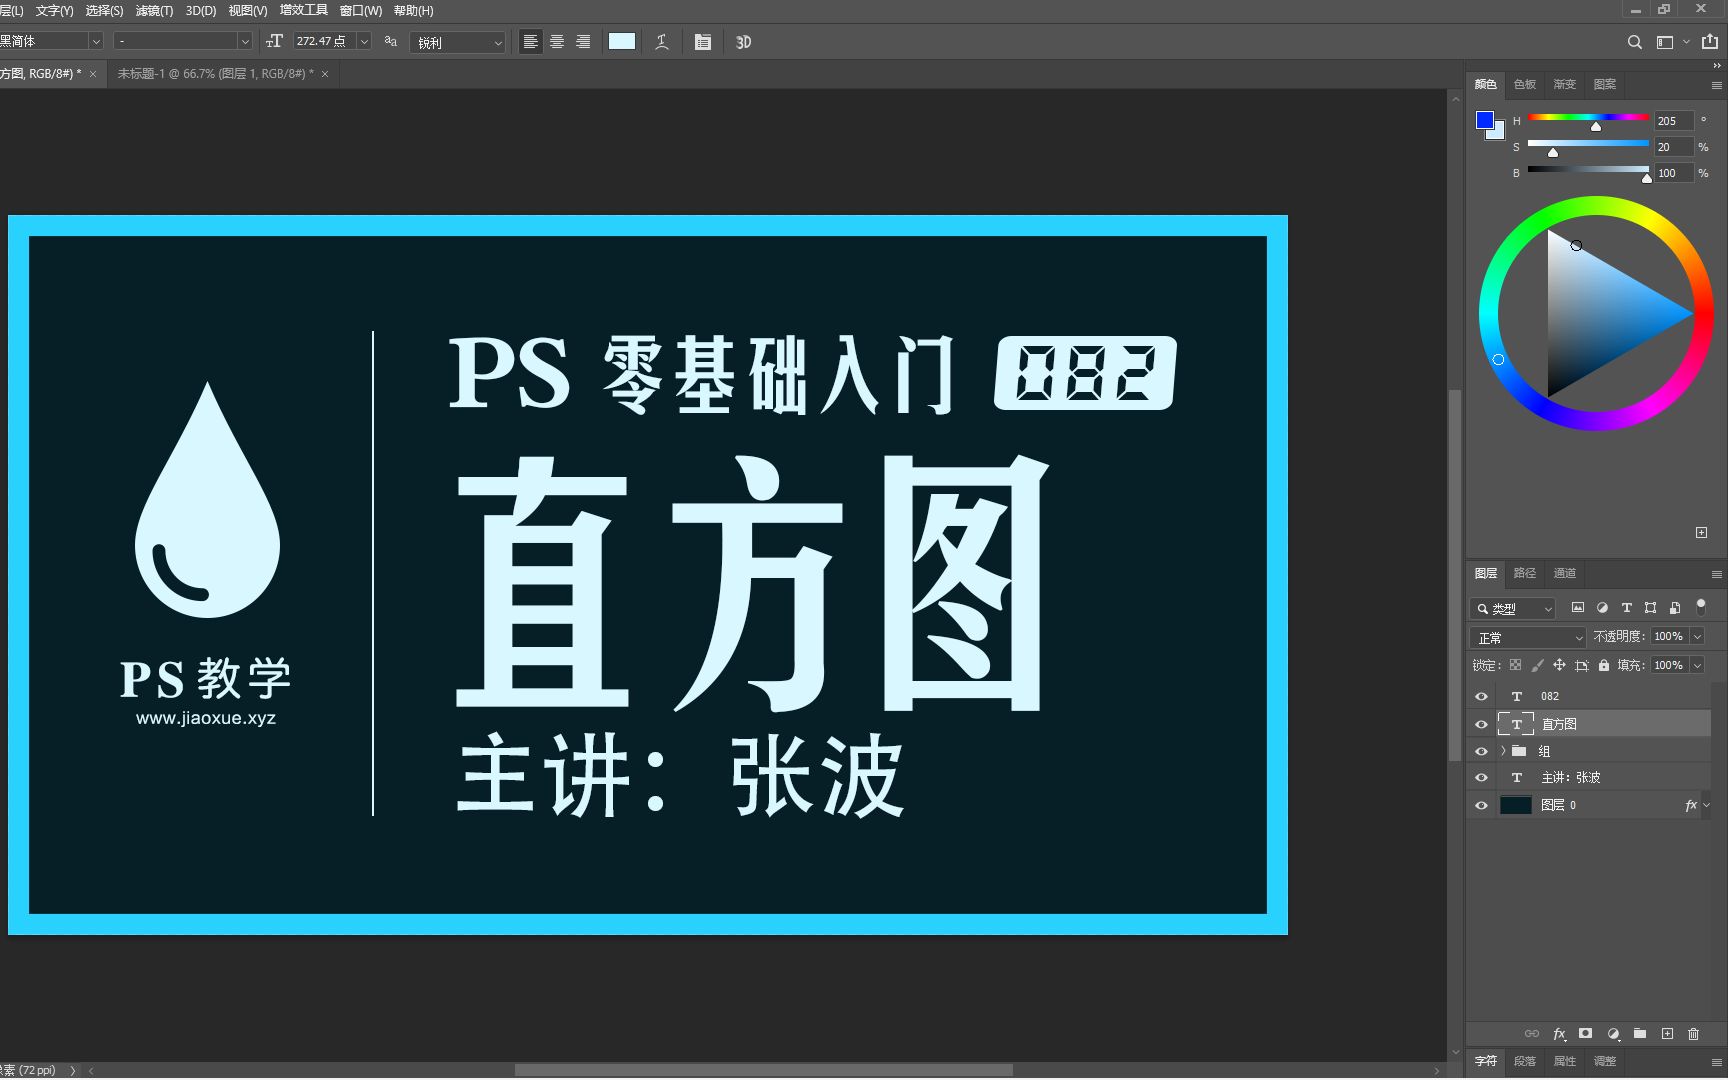Open the 正常 blend mode dropdown
Viewport: 1728px width, 1080px height.
tap(1528, 637)
